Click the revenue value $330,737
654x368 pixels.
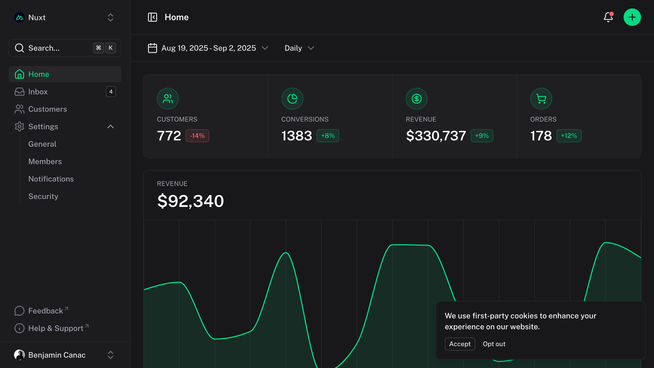click(436, 136)
